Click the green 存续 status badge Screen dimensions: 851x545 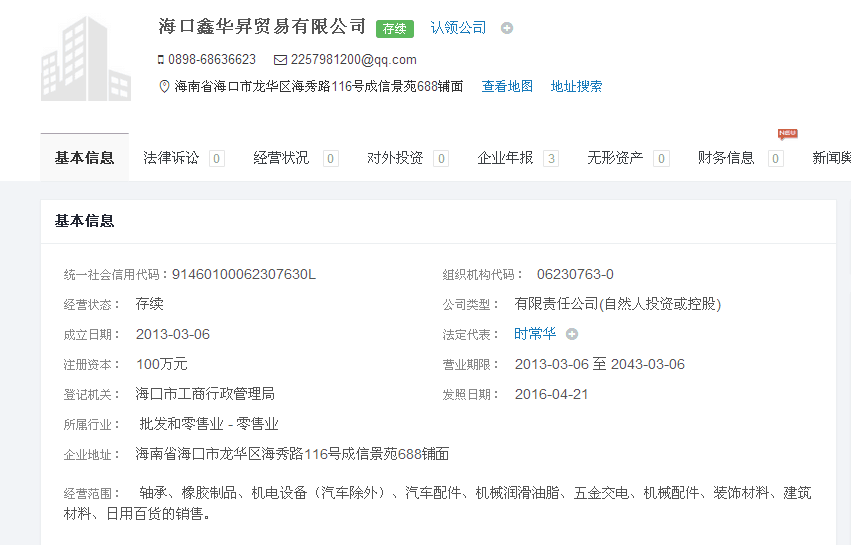pyautogui.click(x=394, y=29)
